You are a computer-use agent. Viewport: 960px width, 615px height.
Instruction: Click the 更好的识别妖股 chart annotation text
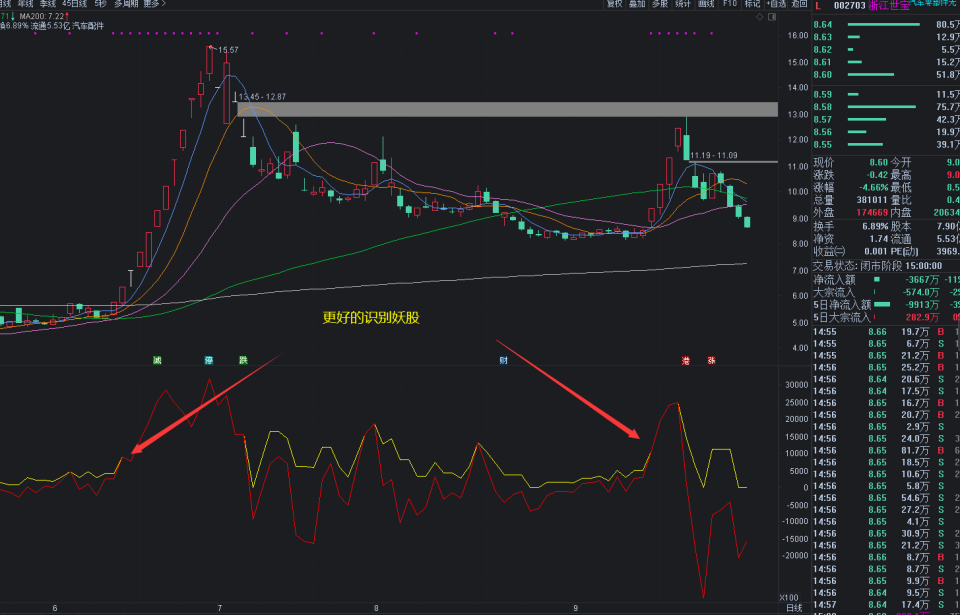371,318
